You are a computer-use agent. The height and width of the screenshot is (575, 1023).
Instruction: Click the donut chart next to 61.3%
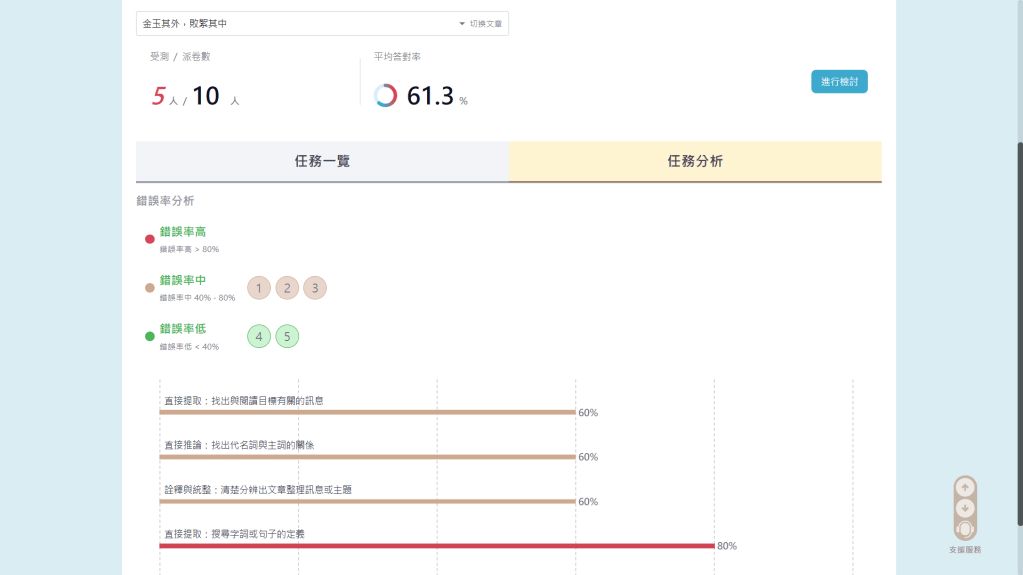click(385, 96)
